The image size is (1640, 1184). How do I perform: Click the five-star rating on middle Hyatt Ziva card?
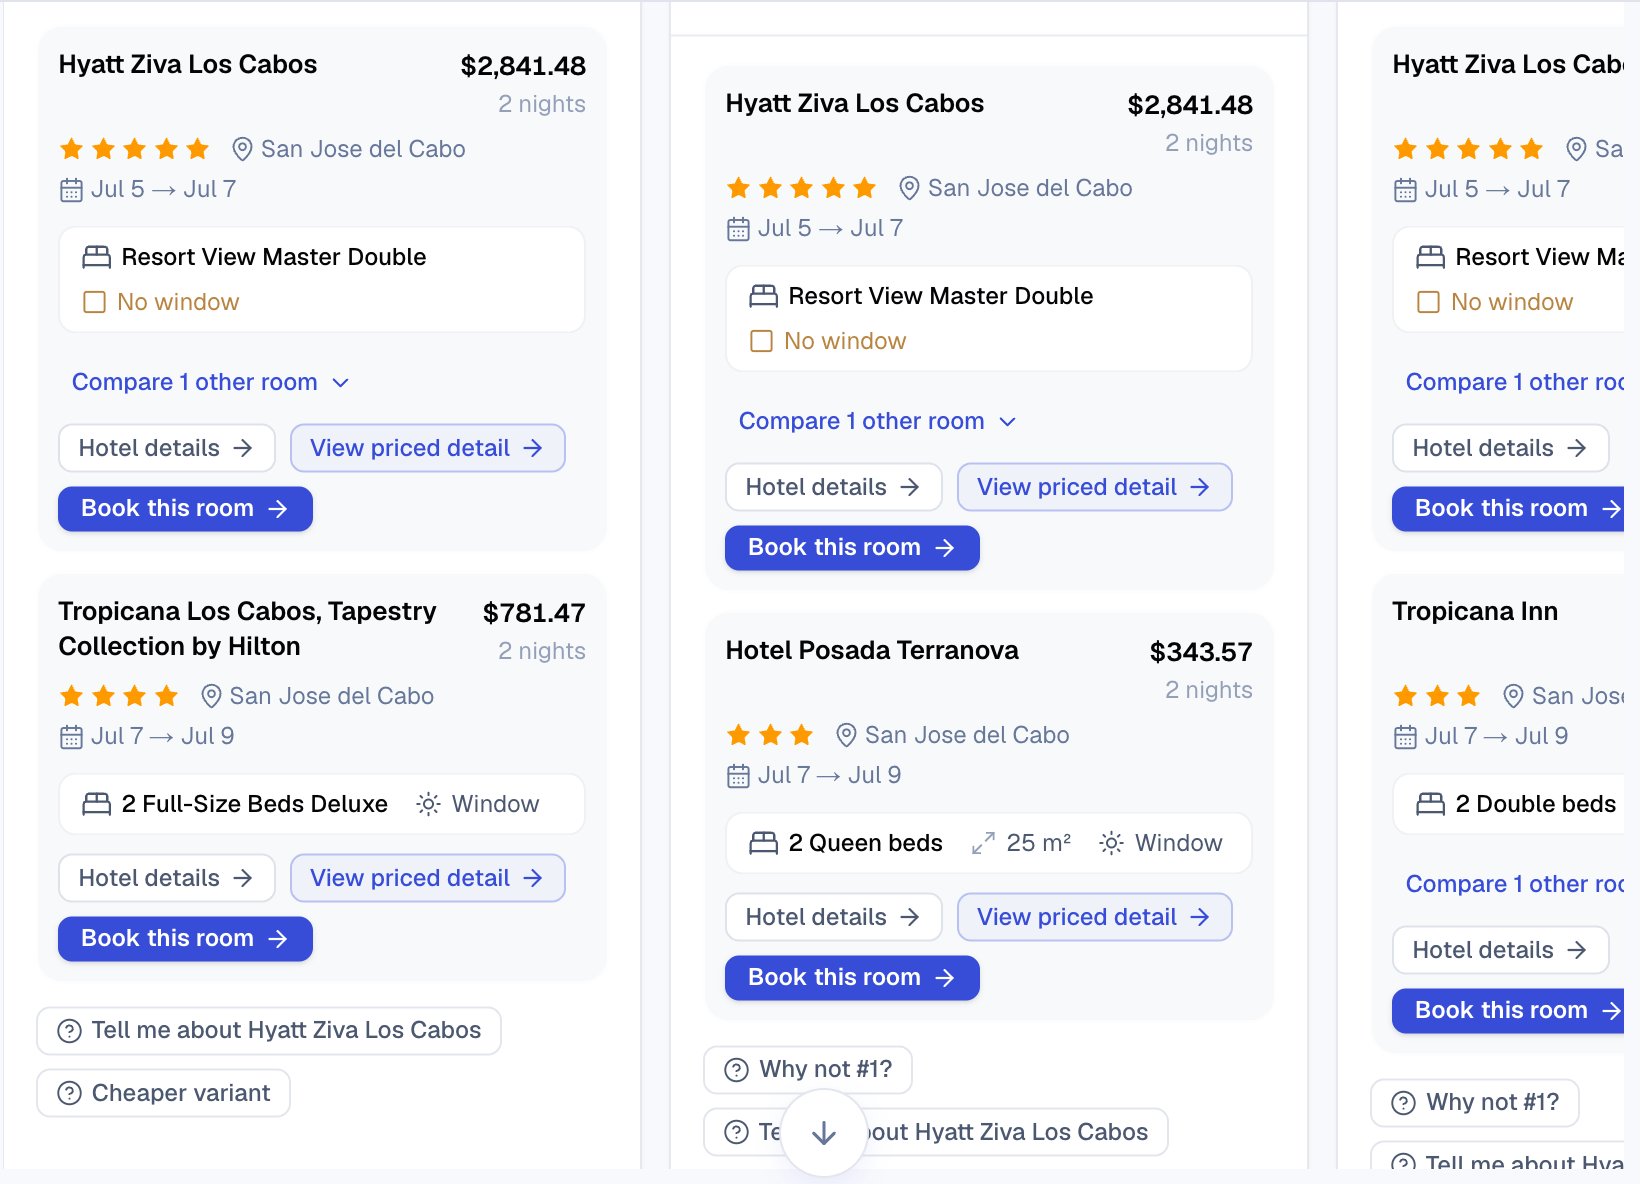pyautogui.click(x=802, y=188)
